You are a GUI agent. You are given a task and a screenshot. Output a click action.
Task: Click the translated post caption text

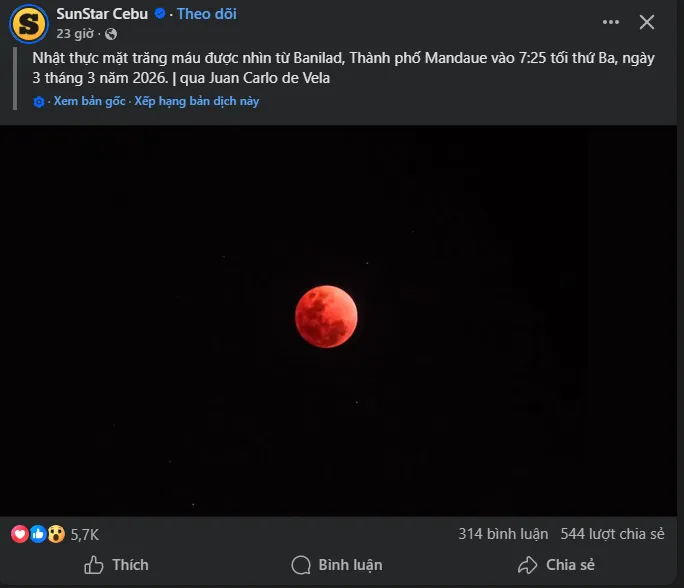(x=343, y=68)
